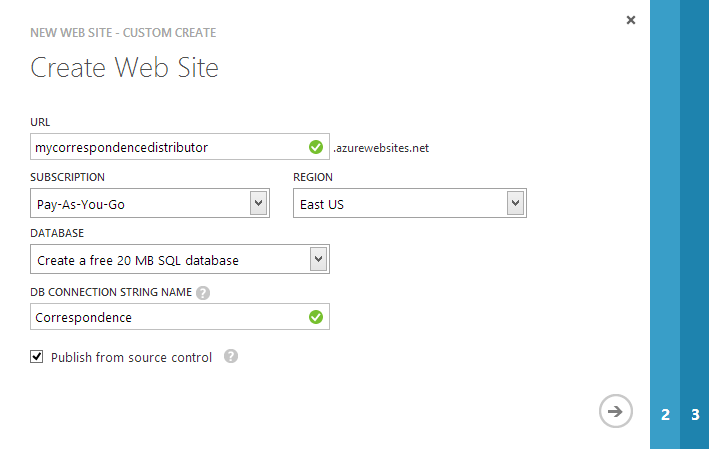Focus the DB connection string name field
The height and width of the screenshot is (449, 709).
coord(165,317)
